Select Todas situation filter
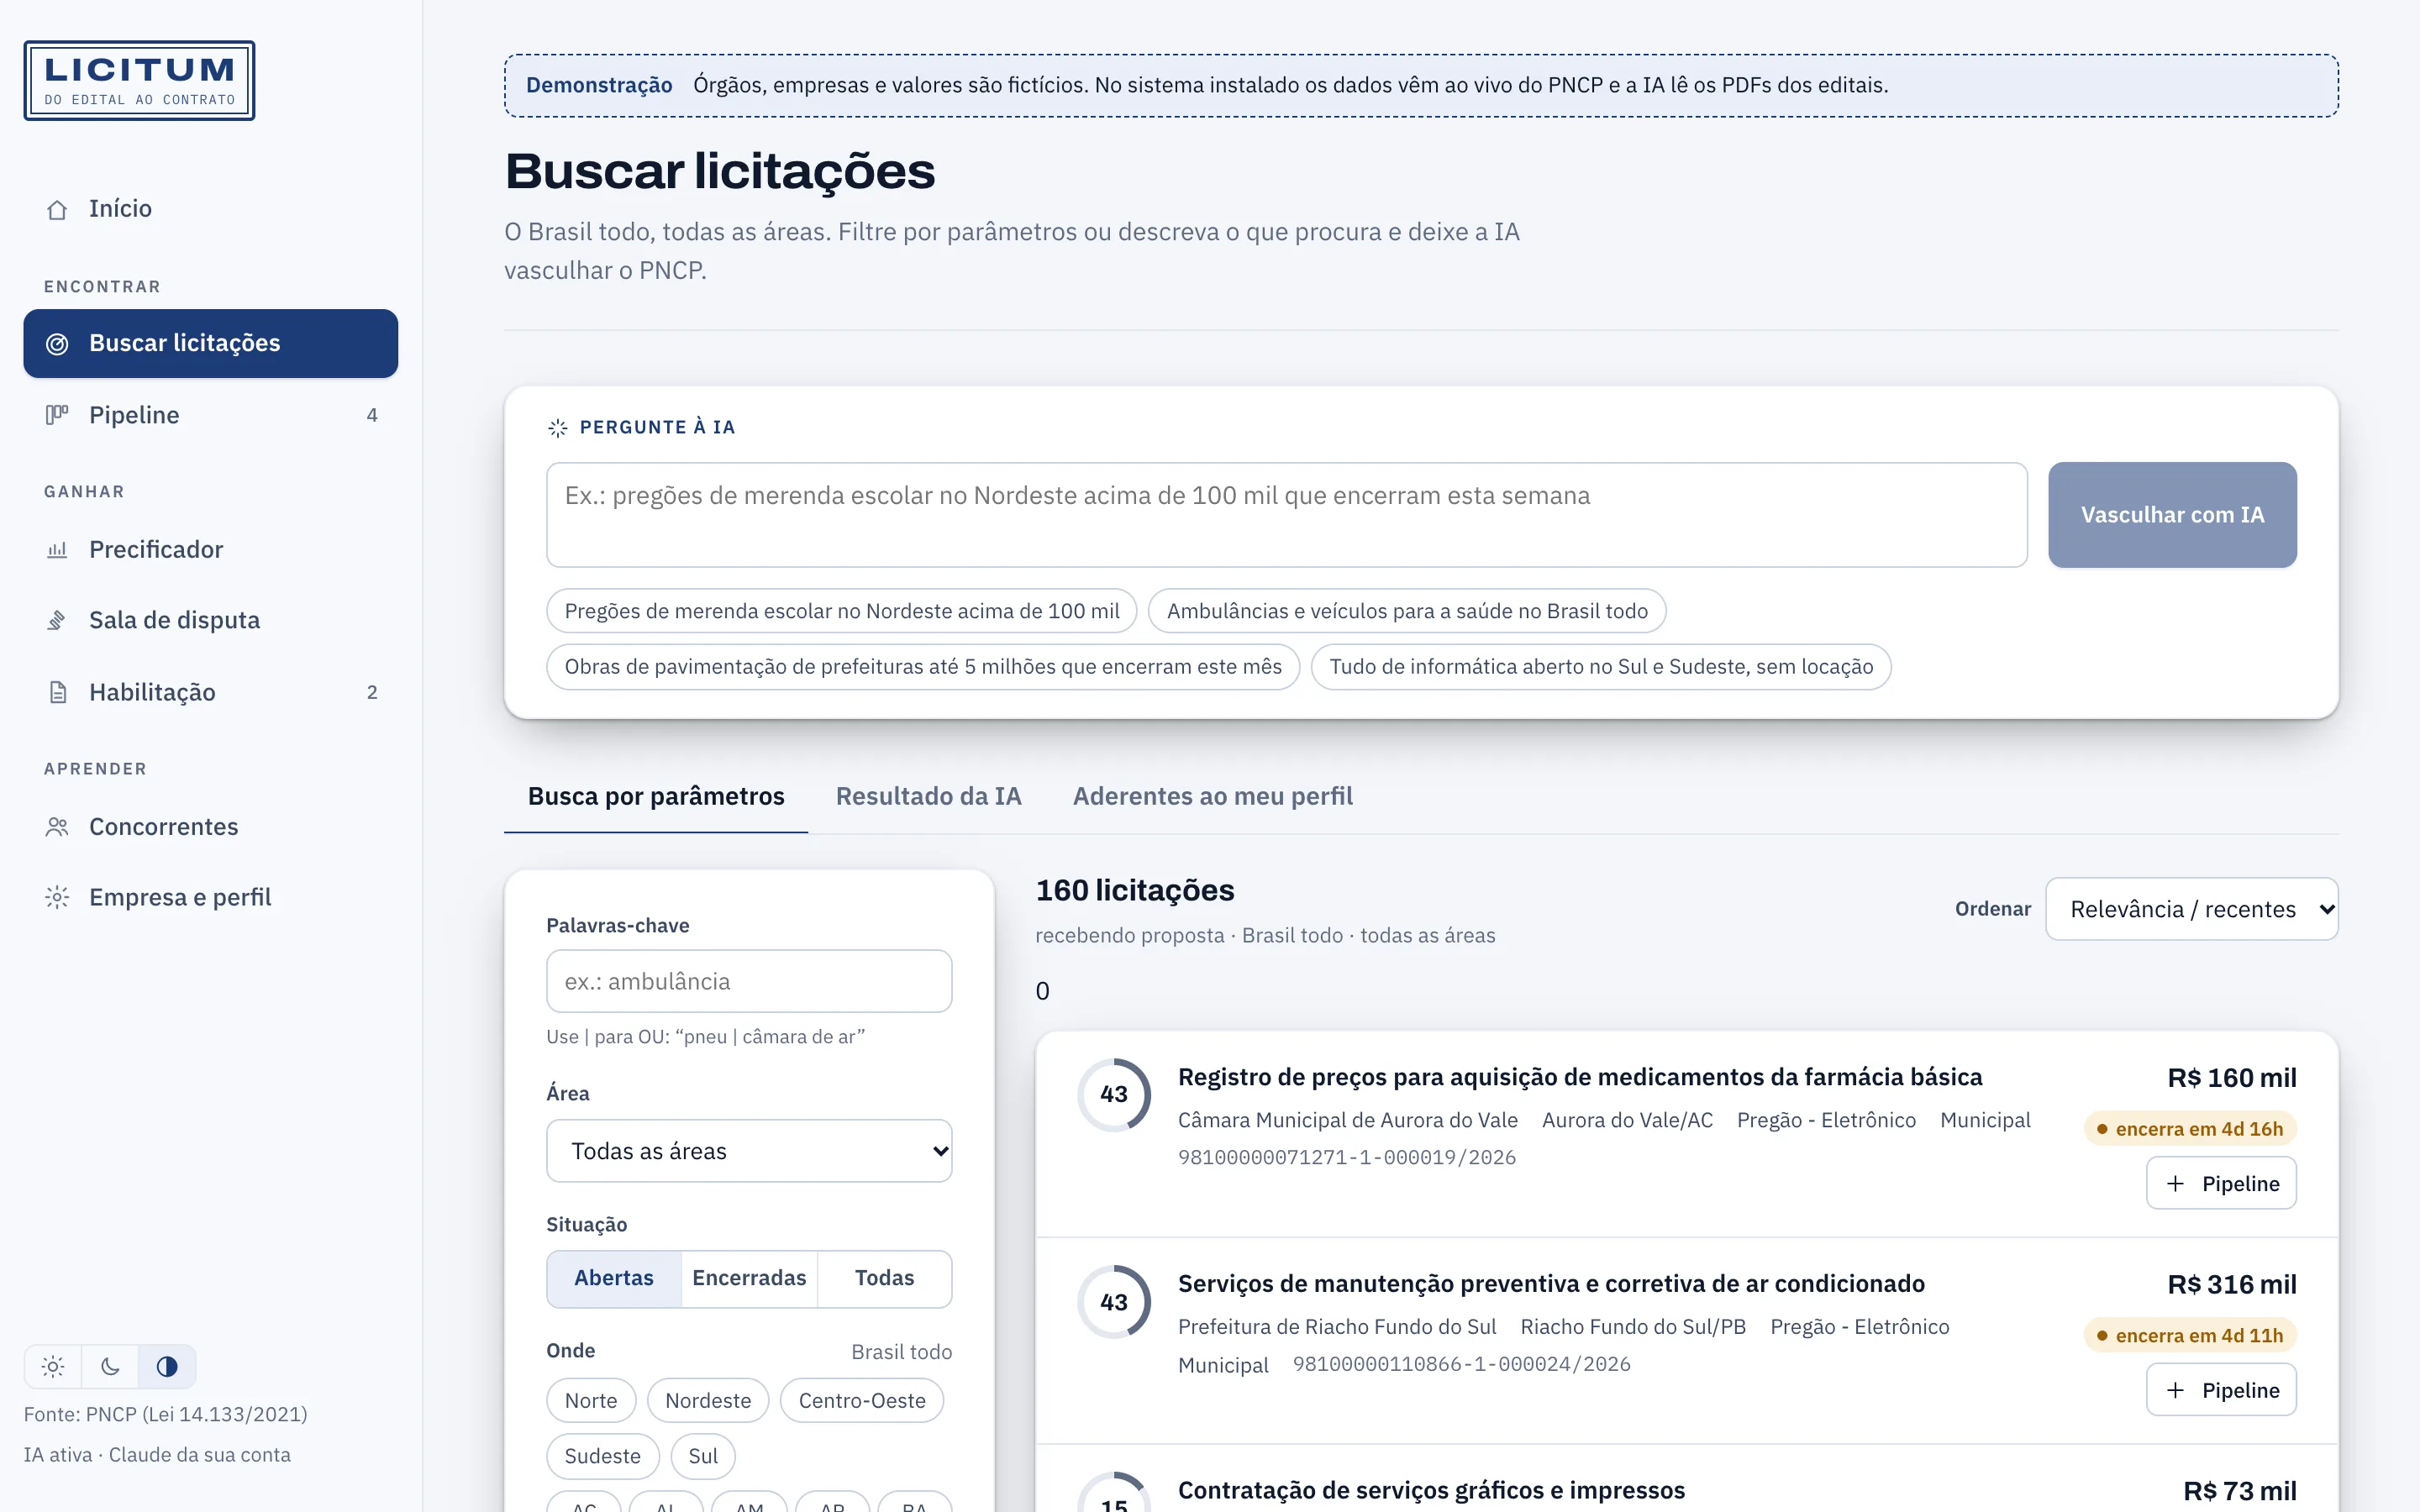Image resolution: width=2420 pixels, height=1512 pixels. click(x=885, y=1278)
